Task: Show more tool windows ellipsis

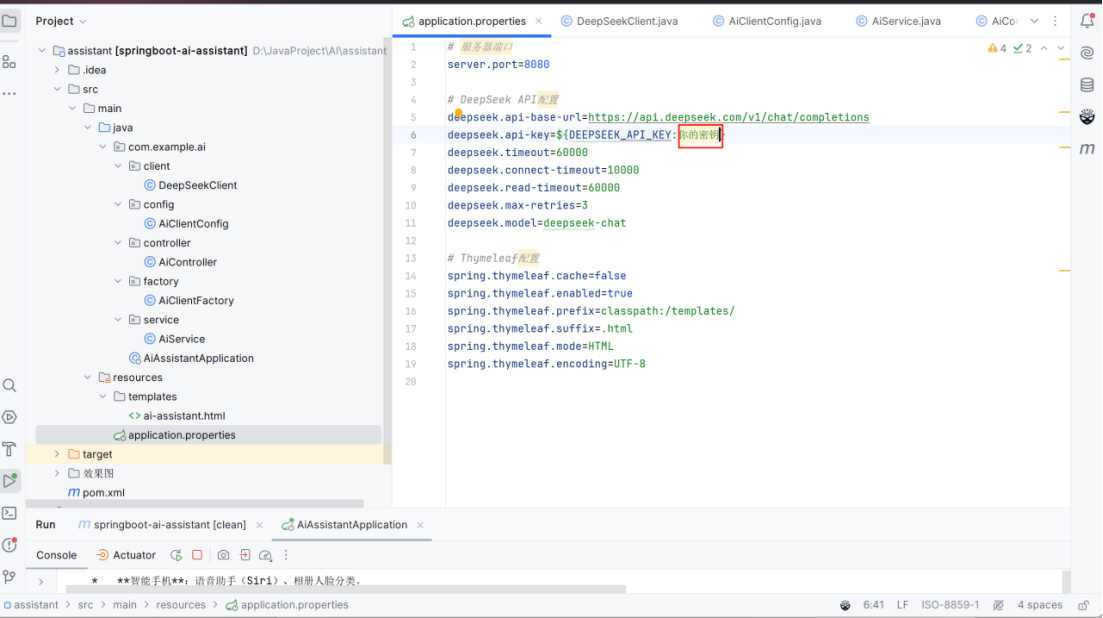Action: tap(10, 93)
